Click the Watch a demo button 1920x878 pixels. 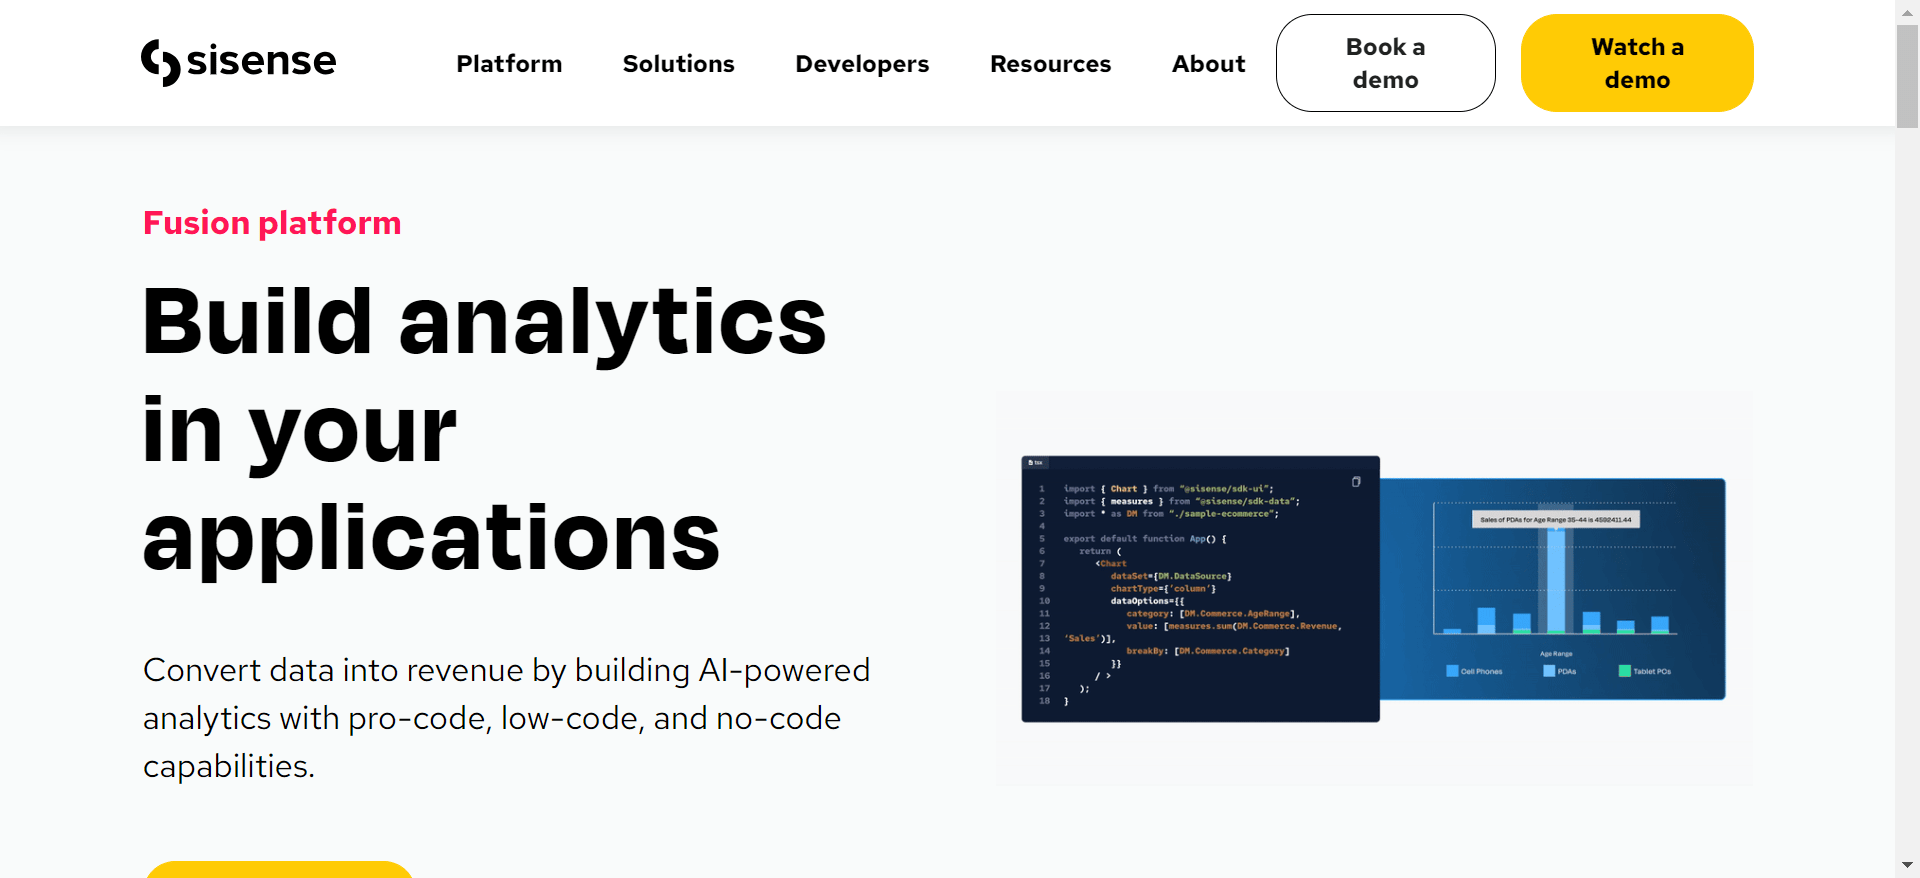1637,63
